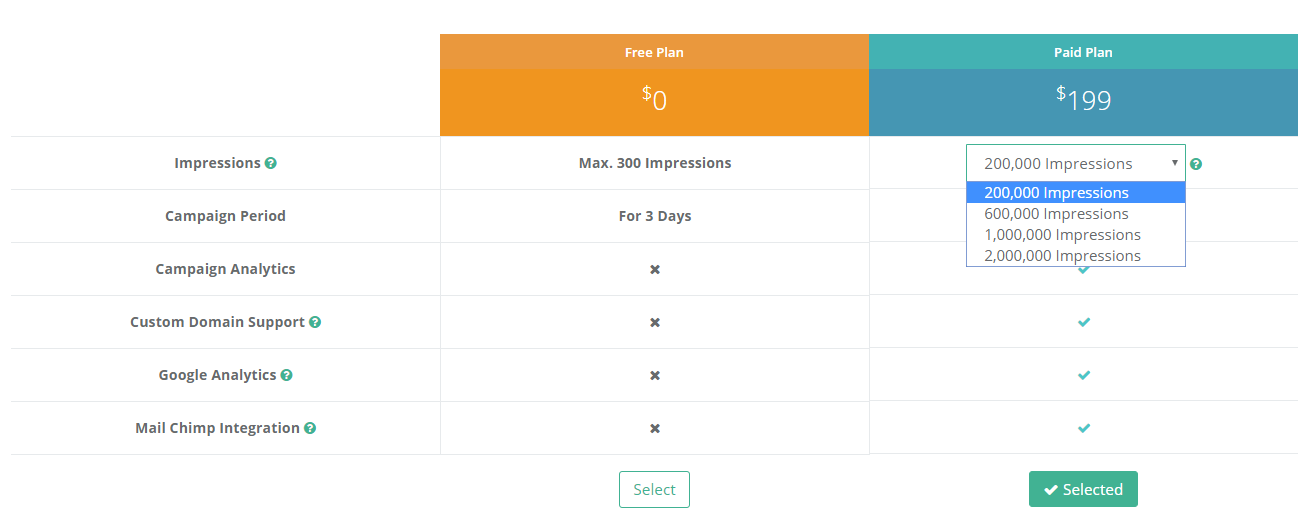Select the Free Plan button

(x=654, y=489)
